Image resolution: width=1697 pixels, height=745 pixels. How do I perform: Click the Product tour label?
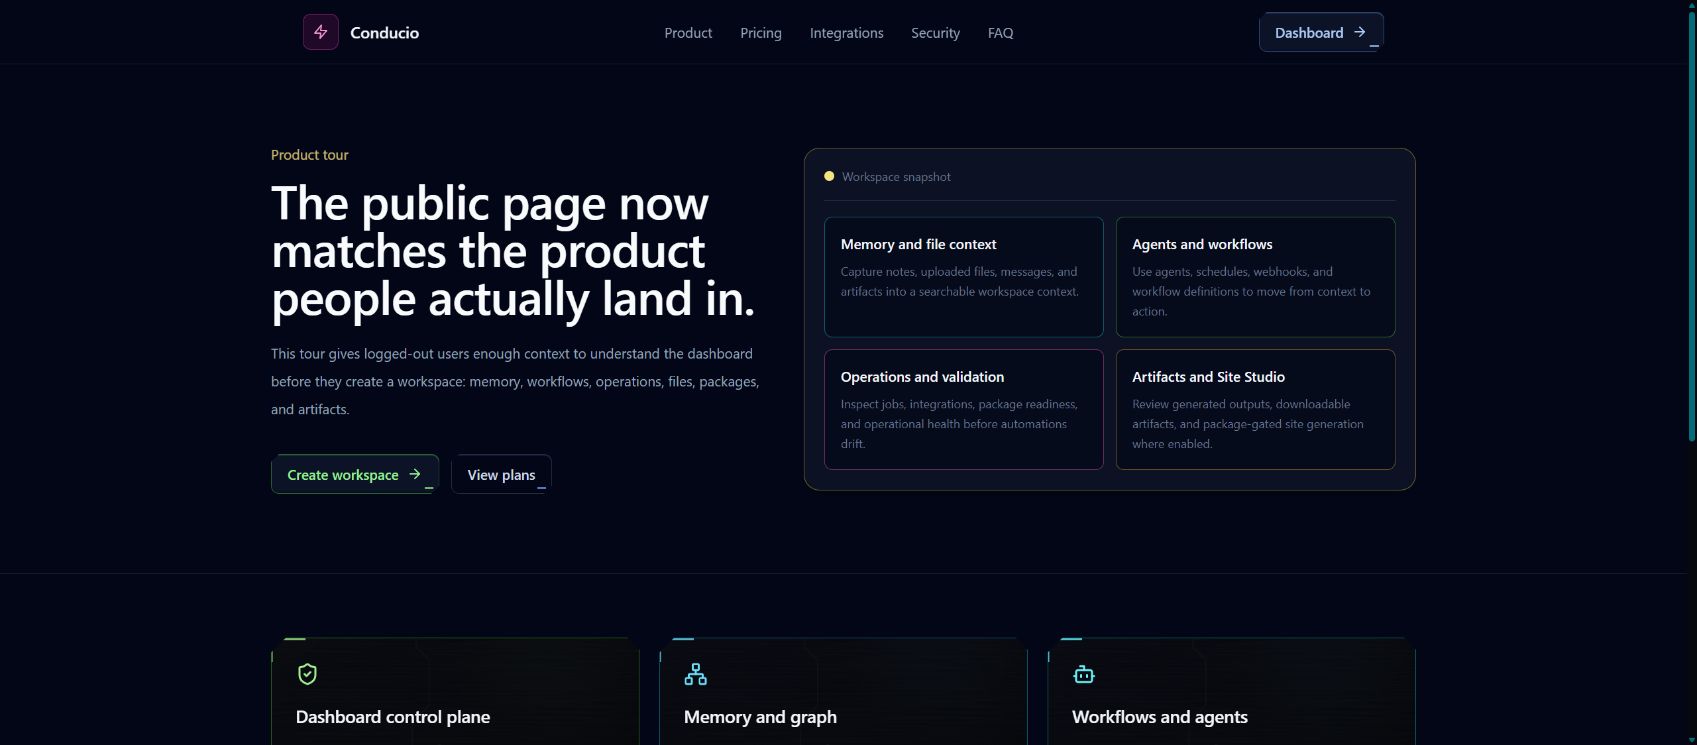pos(310,155)
